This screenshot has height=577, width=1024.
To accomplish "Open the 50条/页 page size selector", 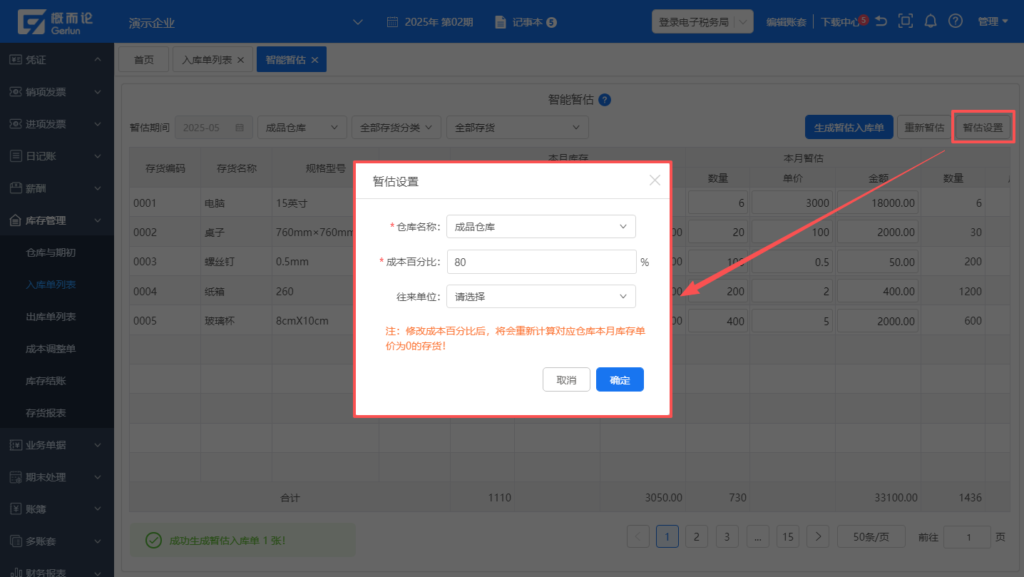I will pos(871,537).
